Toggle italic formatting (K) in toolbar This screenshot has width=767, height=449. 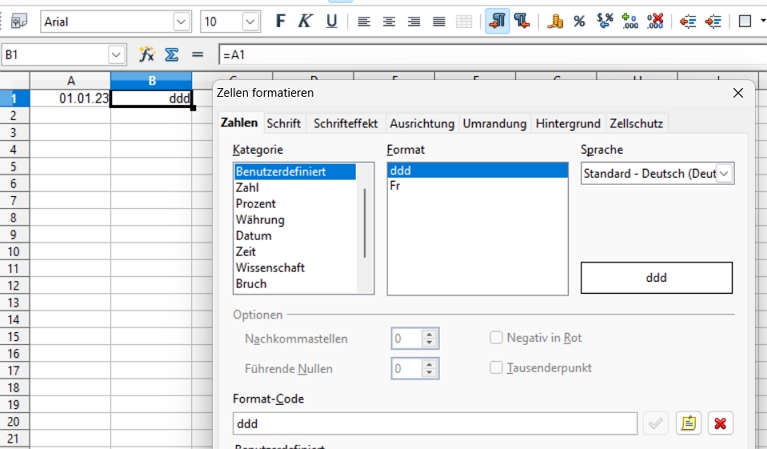tap(305, 21)
